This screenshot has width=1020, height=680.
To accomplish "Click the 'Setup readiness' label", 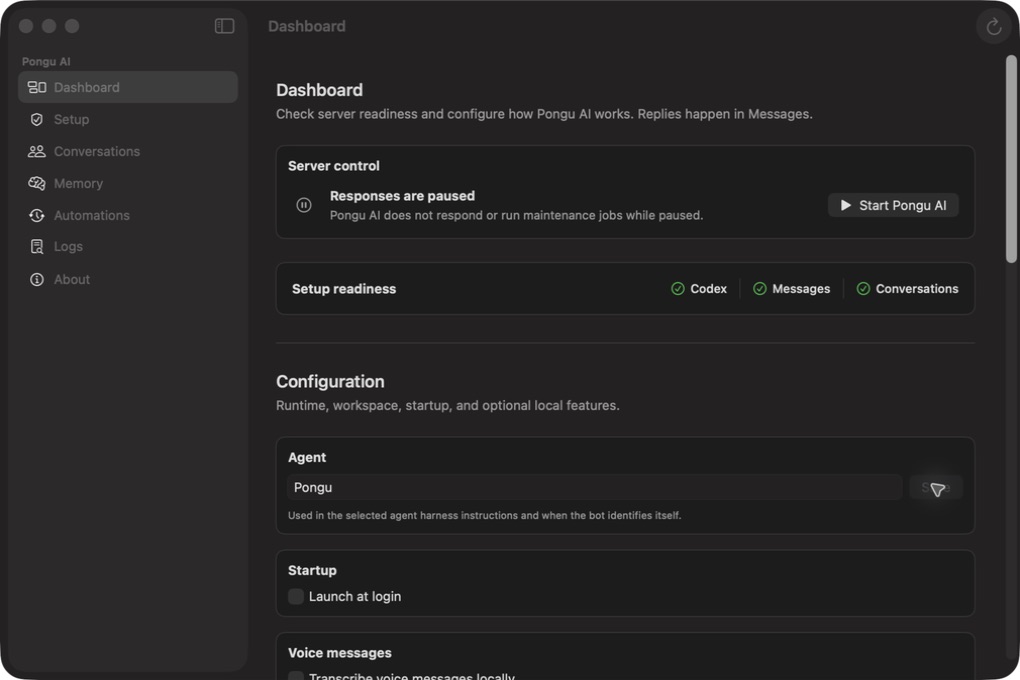I will coord(343,289).
